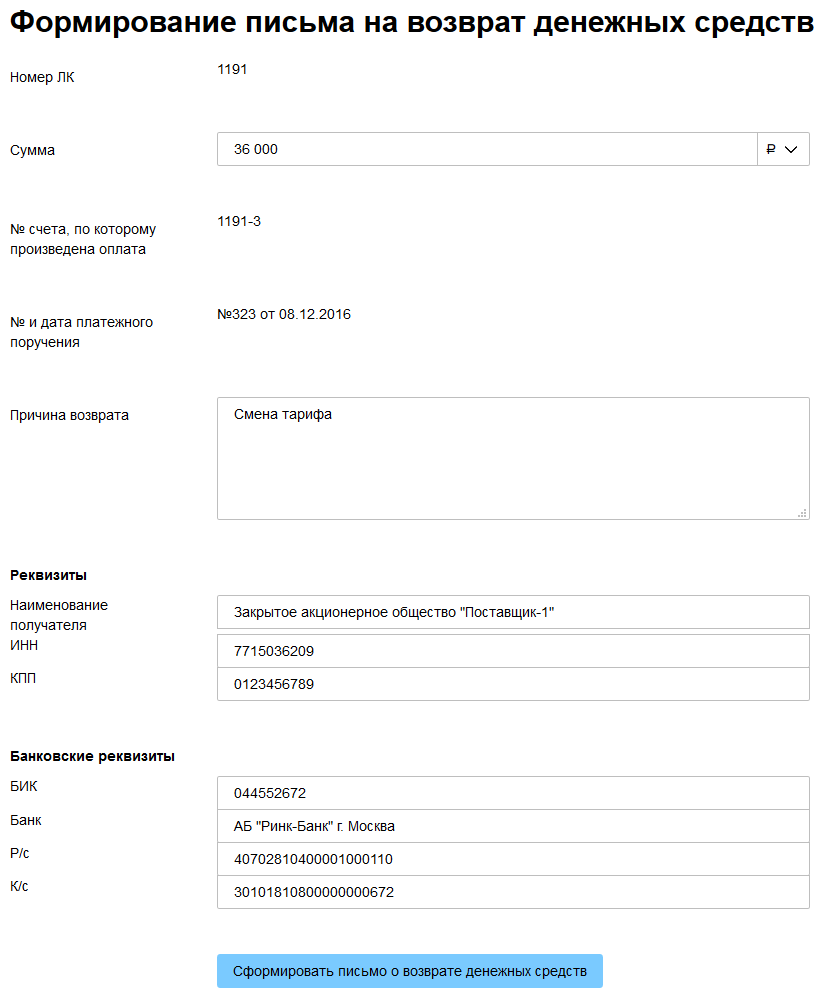822x1000 pixels.
Task: Click the К/с correspondent account field
Action: pos(512,892)
